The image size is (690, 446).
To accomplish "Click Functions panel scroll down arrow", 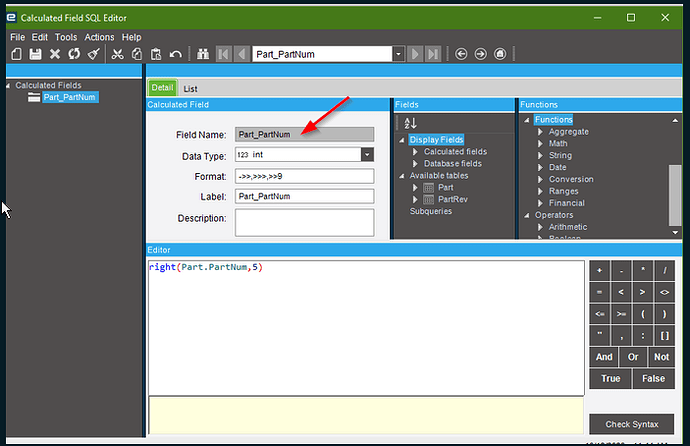I will (x=675, y=233).
